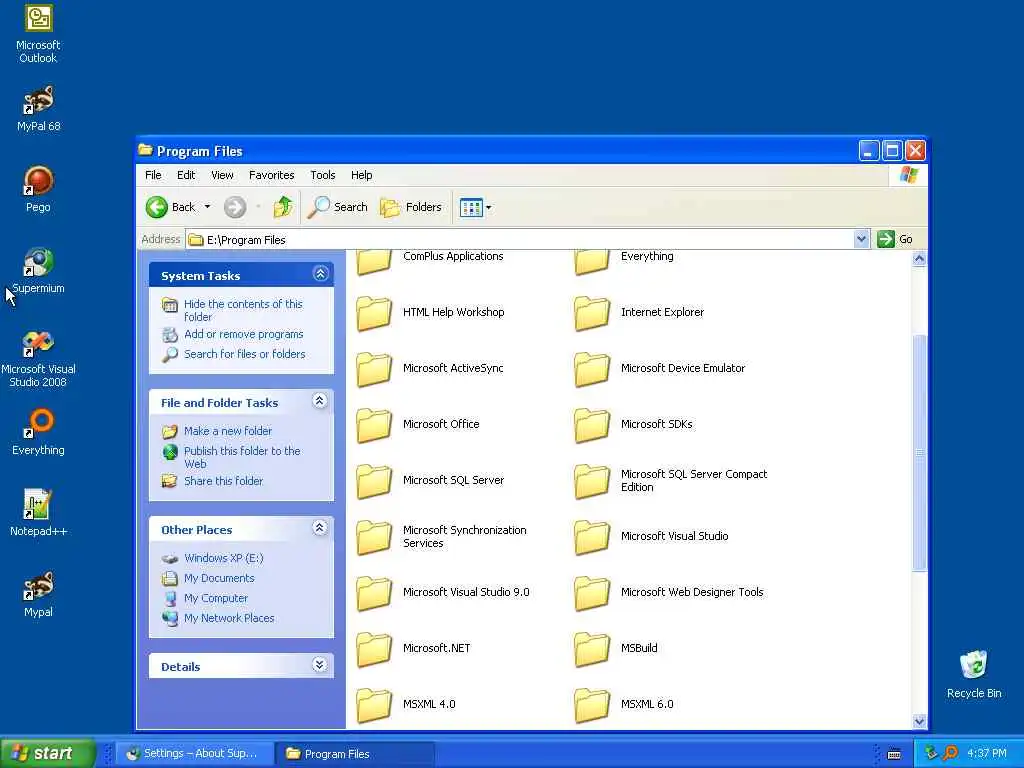The image size is (1024, 768).
Task: Select the Microsoft Device Emulator folder icon
Action: 592,368
